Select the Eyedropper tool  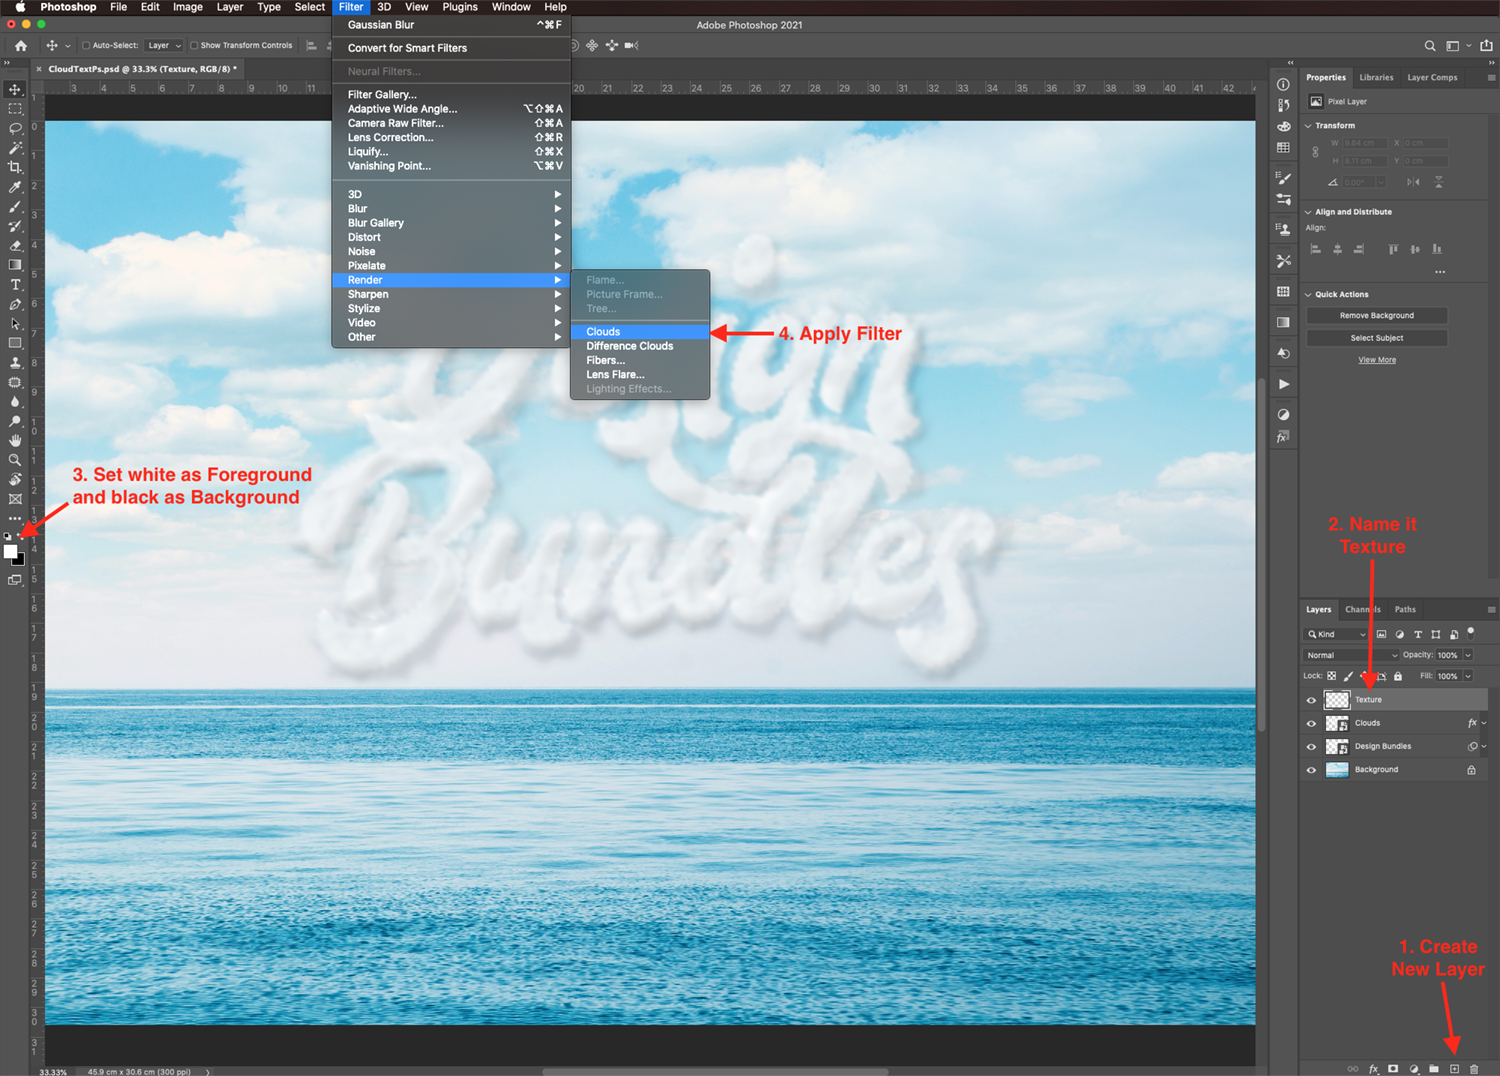[15, 187]
